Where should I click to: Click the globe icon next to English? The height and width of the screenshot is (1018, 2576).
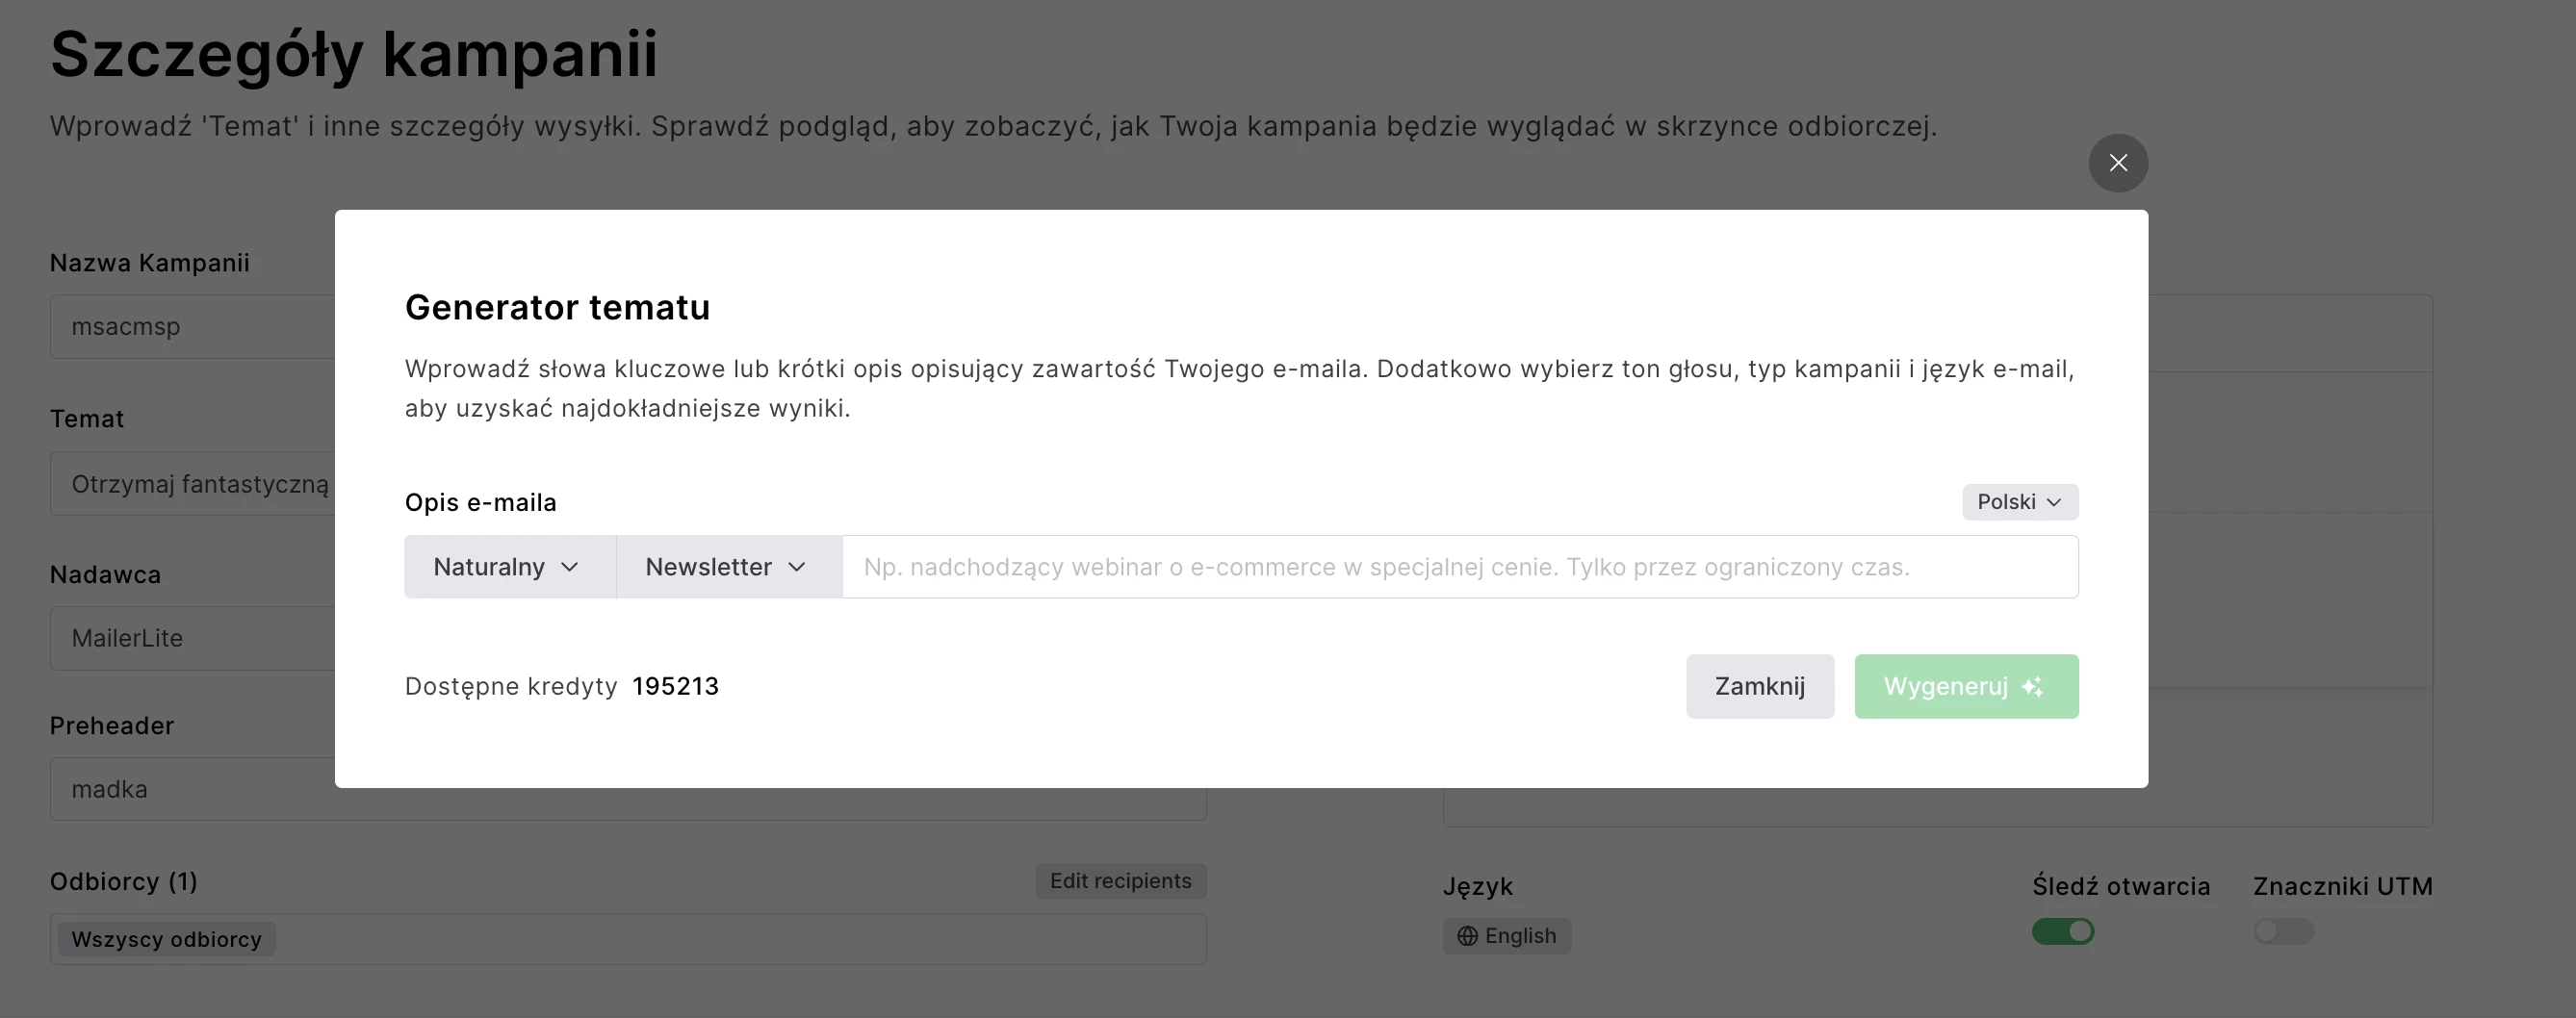1467,936
